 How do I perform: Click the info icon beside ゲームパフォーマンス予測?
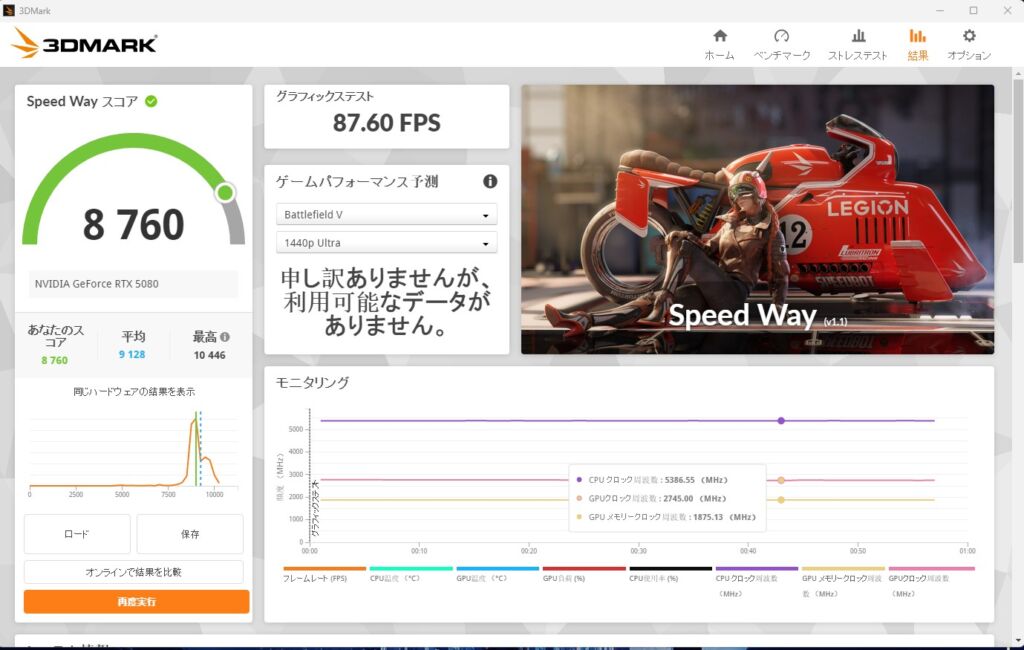[x=490, y=182]
